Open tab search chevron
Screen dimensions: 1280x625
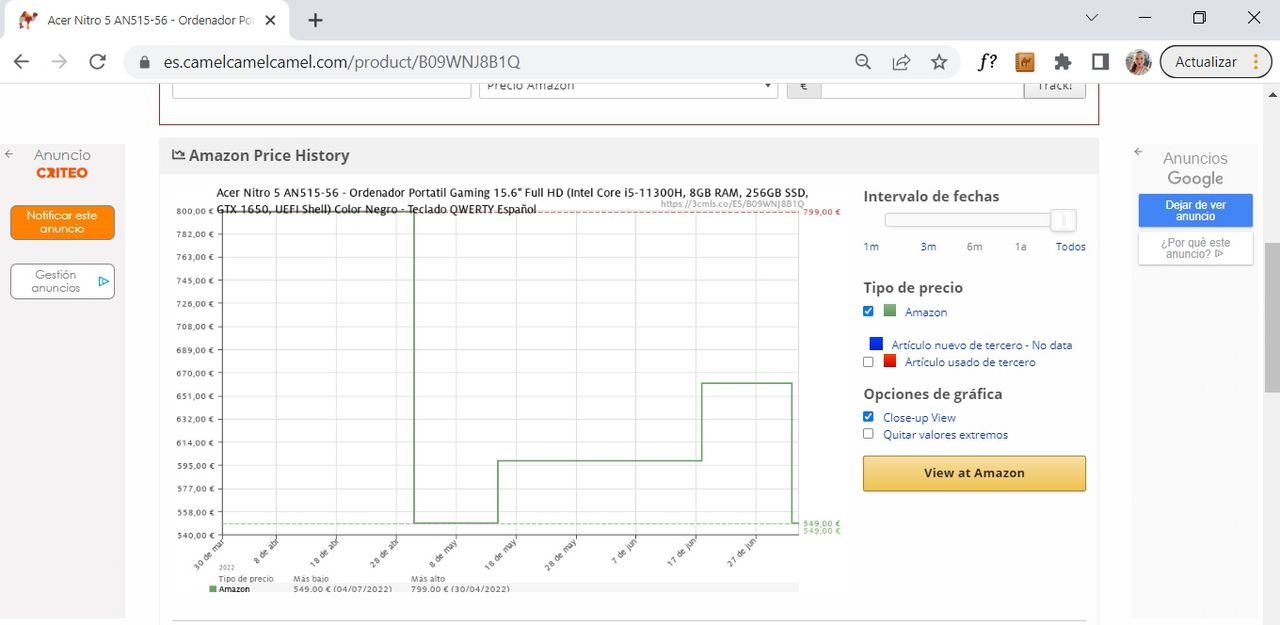click(1092, 18)
